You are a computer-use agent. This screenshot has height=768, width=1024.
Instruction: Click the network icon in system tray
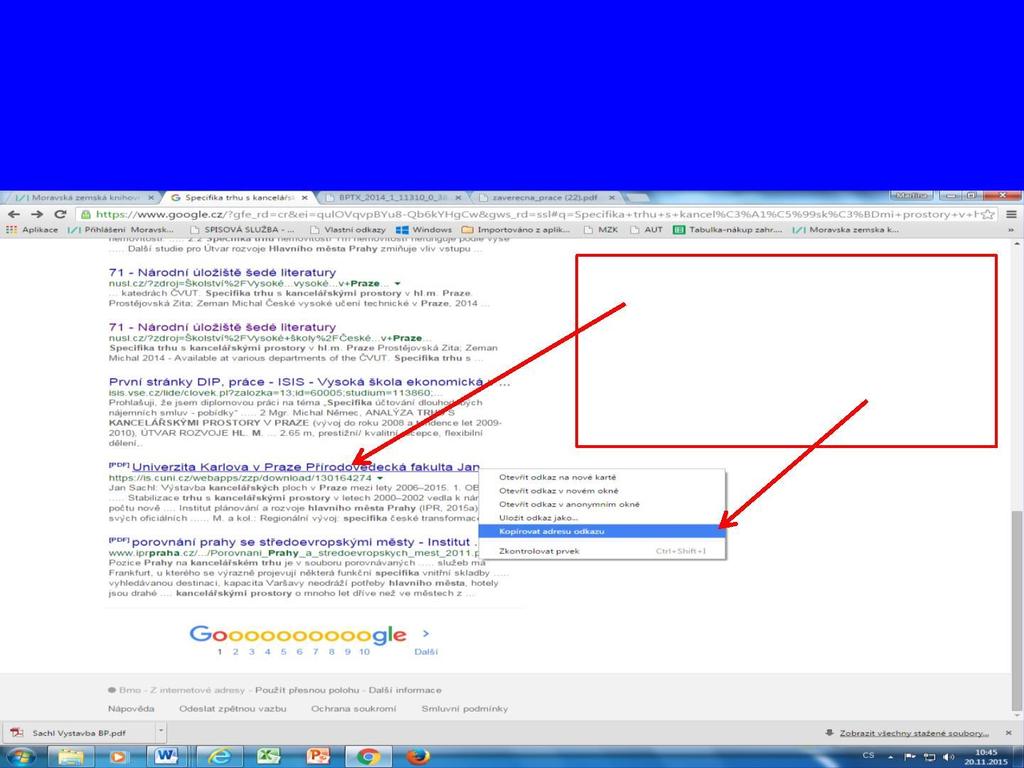(929, 757)
